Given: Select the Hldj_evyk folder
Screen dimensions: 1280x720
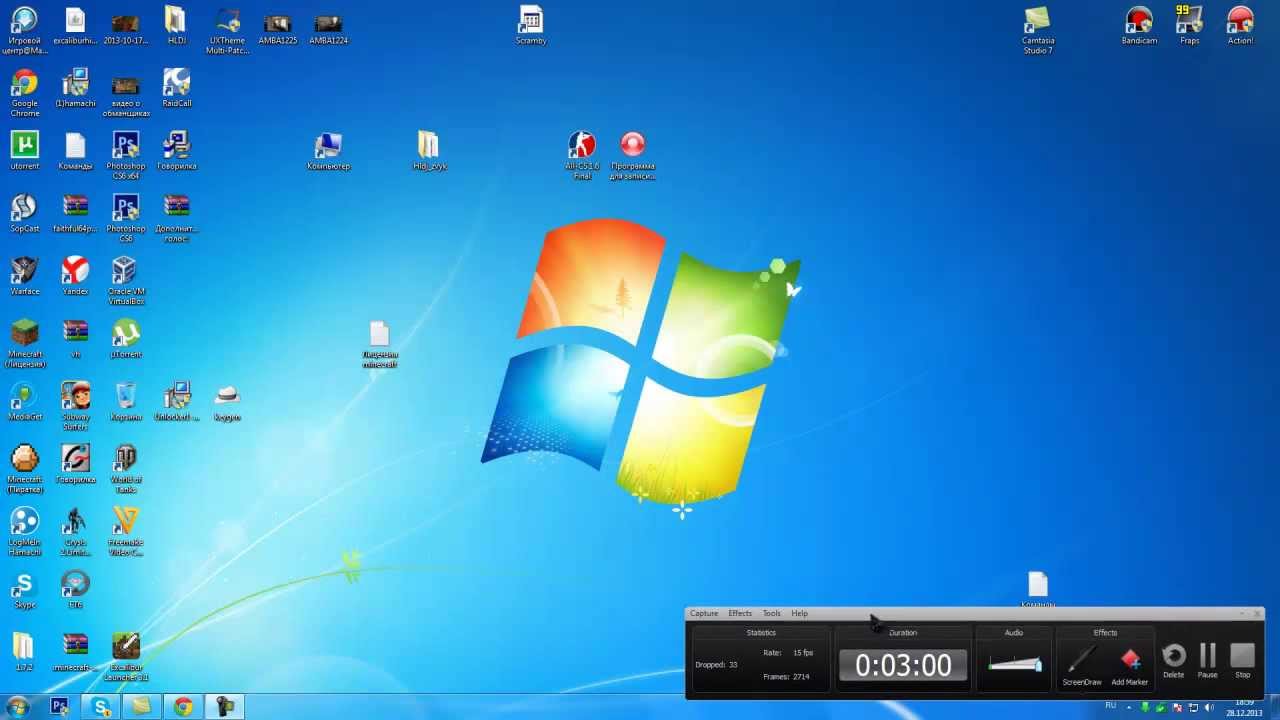Looking at the screenshot, I should point(428,151).
